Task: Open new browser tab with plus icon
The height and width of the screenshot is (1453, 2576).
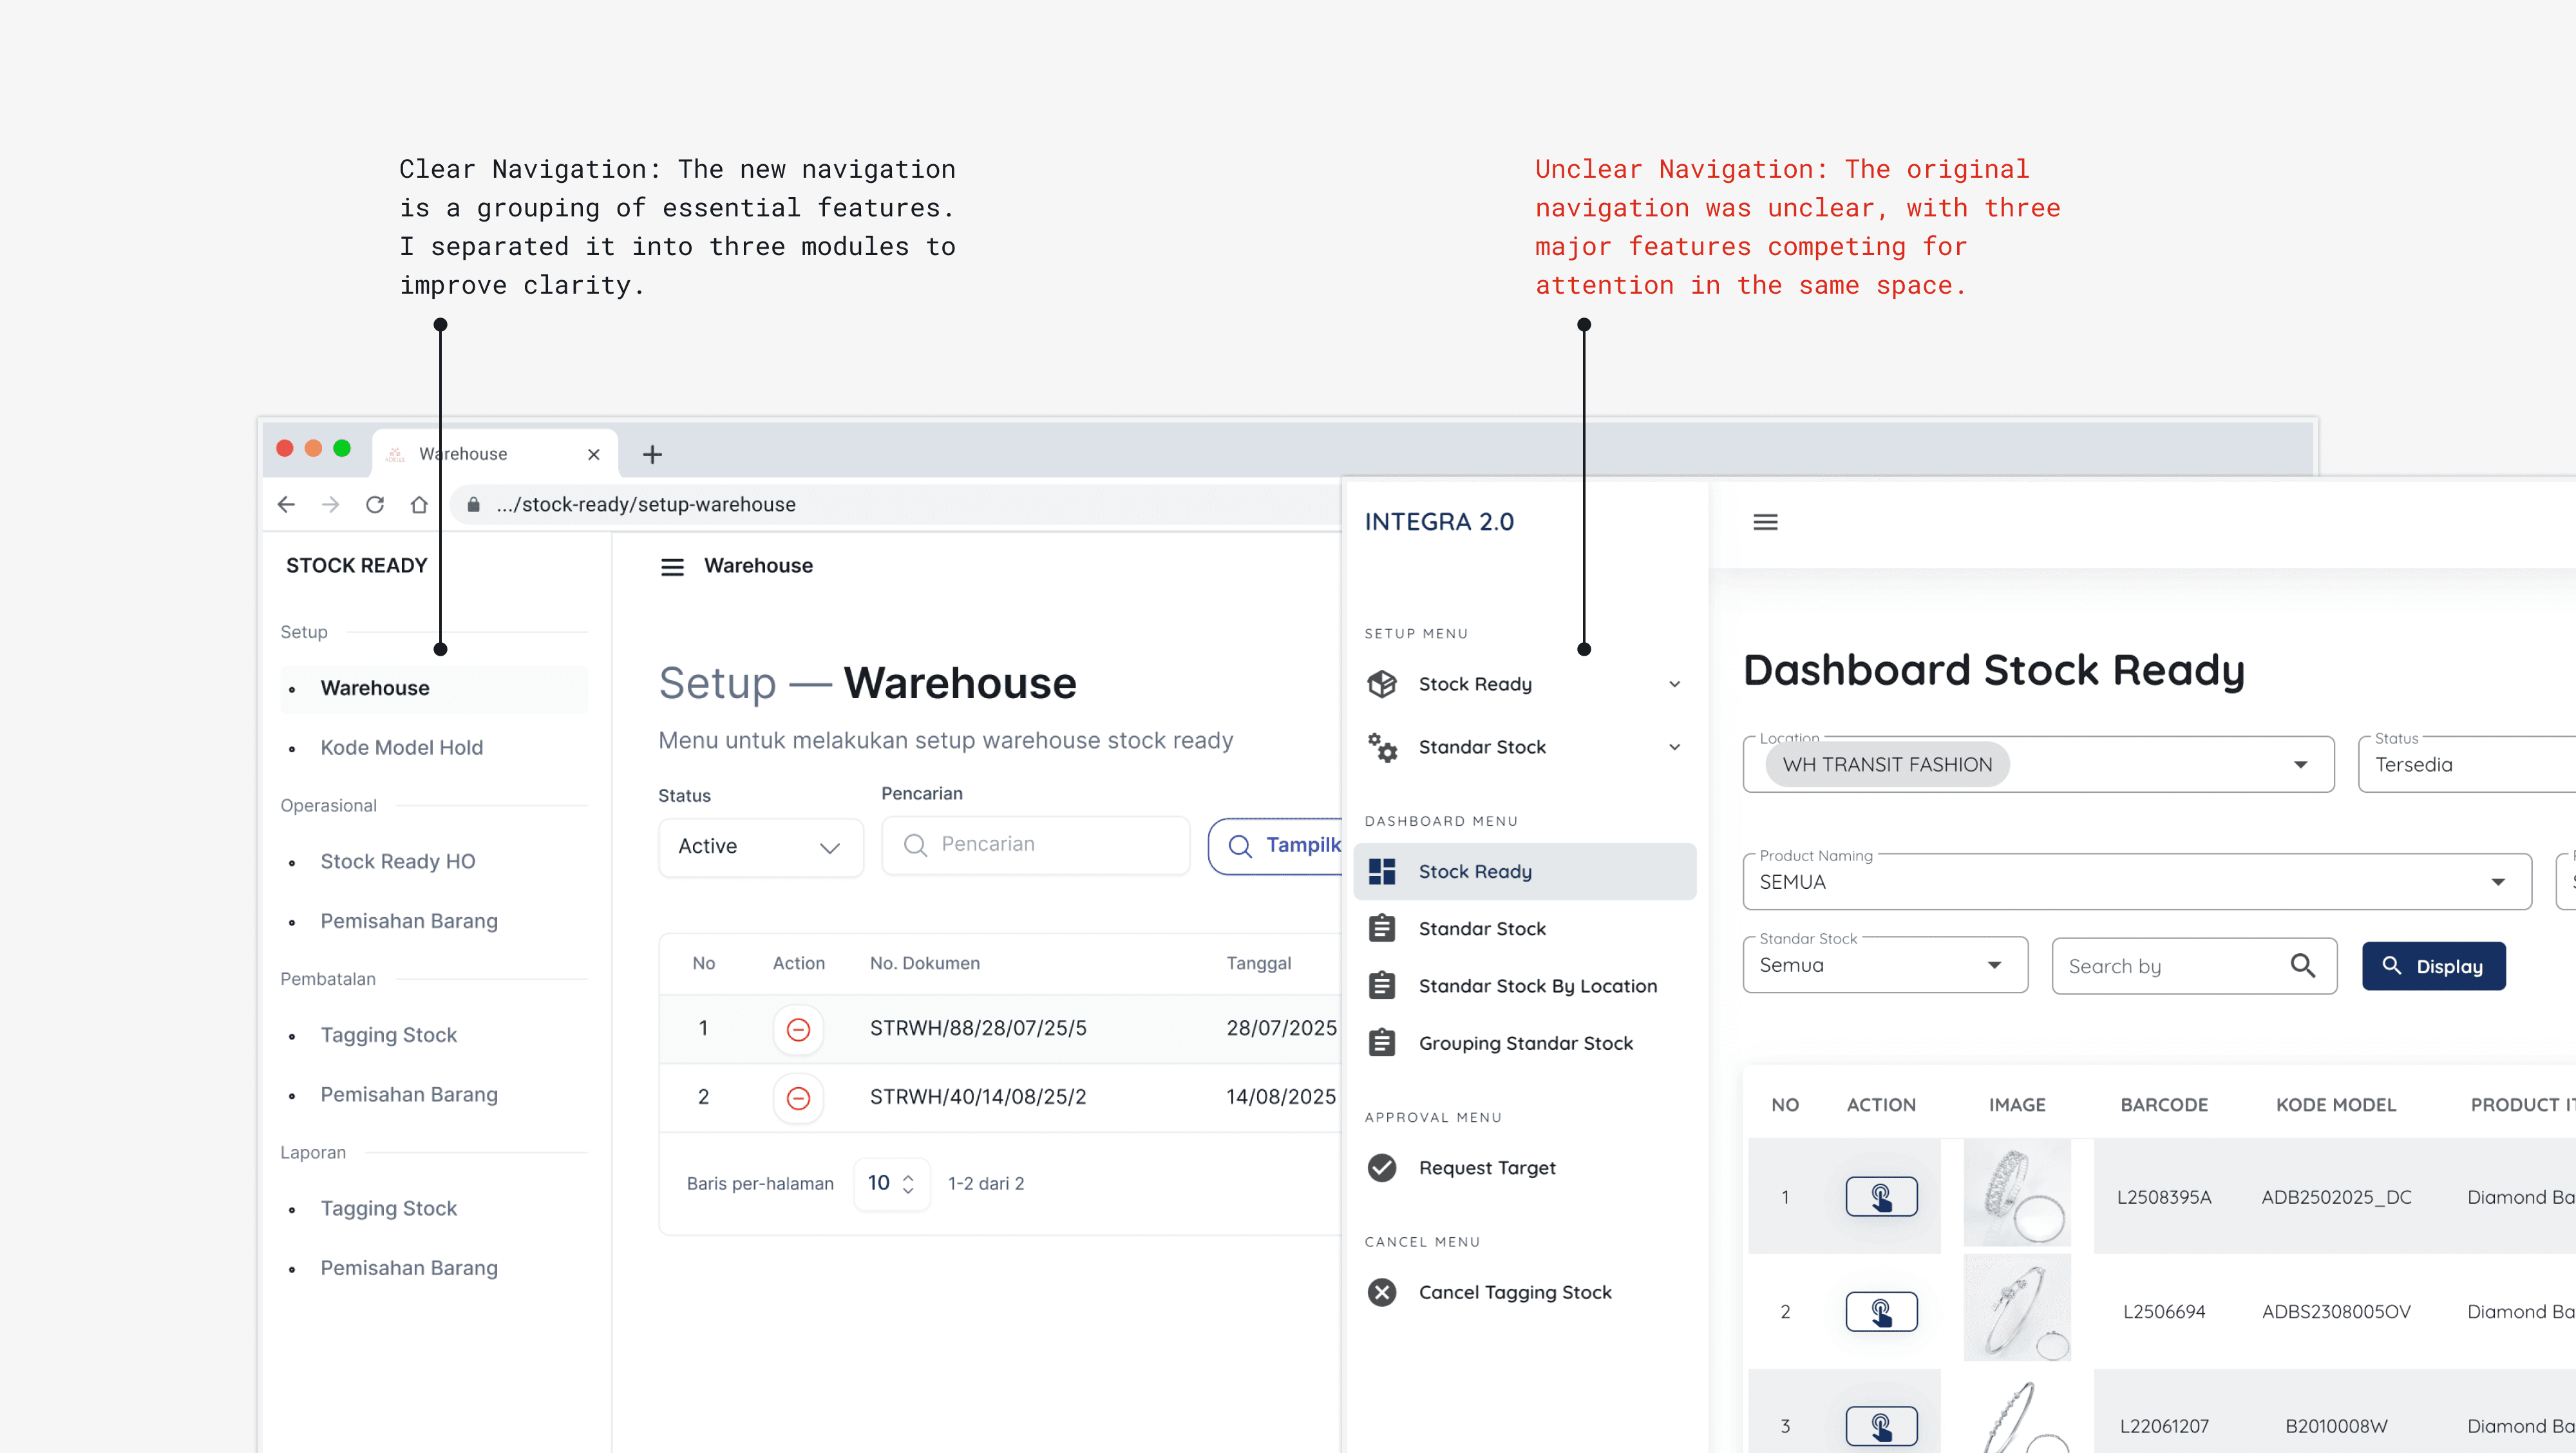Action: [652, 455]
